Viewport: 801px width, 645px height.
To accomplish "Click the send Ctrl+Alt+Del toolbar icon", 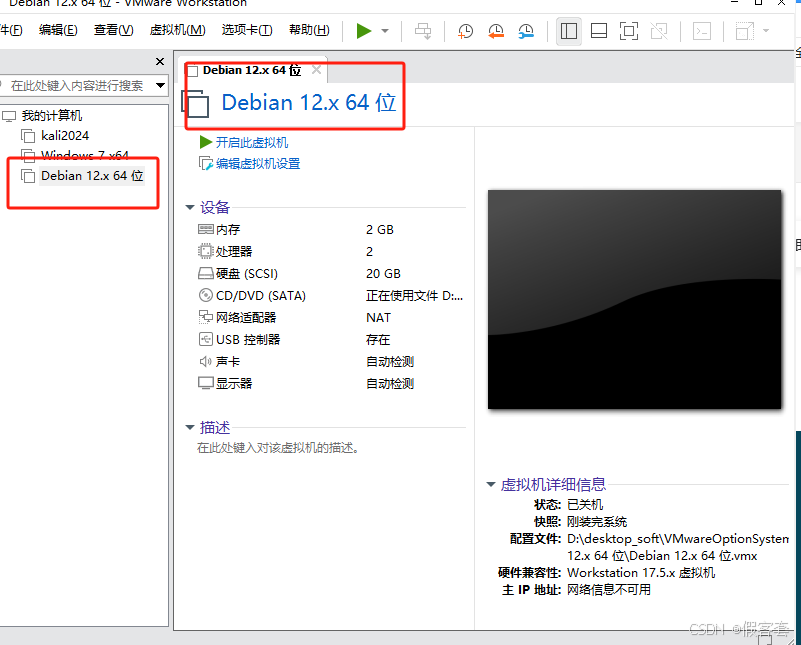I will pos(423,31).
